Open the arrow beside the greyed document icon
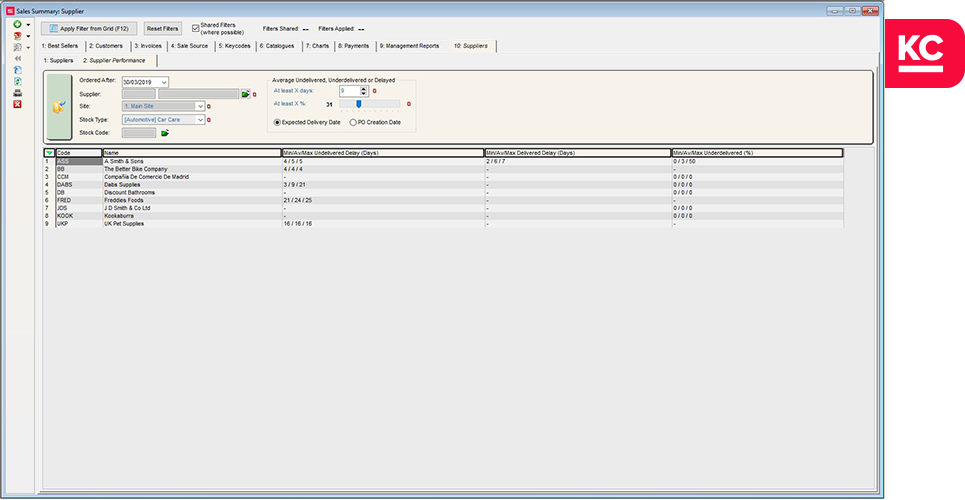The width and height of the screenshot is (965, 500). point(28,48)
